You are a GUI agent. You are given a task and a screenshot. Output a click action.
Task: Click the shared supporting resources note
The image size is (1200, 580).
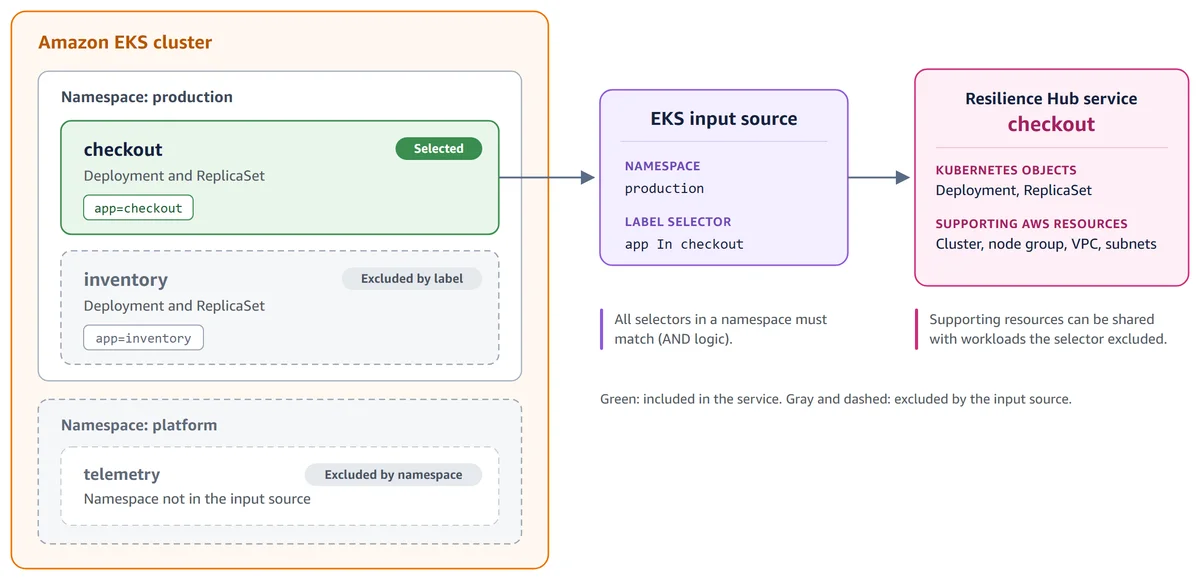(x=1048, y=329)
